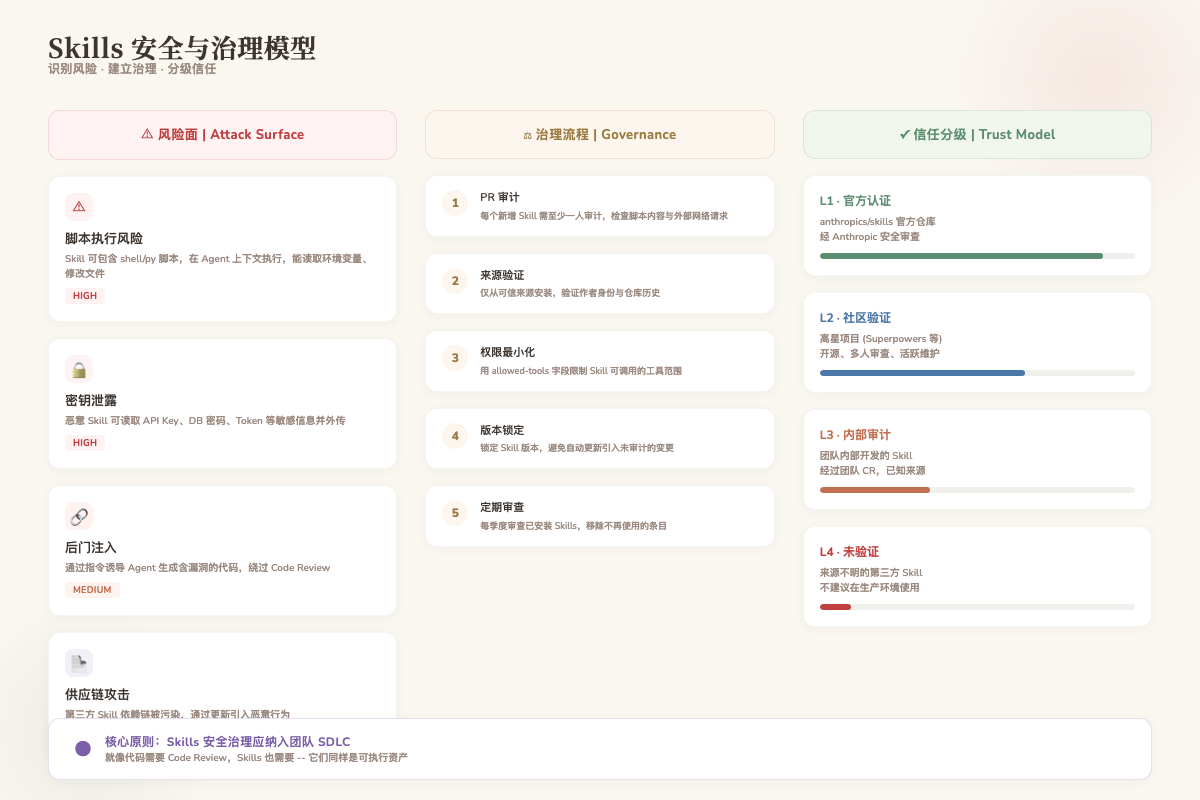Click the text 来源不明的第三方 Skill
This screenshot has height=800, width=1200.
click(x=871, y=572)
